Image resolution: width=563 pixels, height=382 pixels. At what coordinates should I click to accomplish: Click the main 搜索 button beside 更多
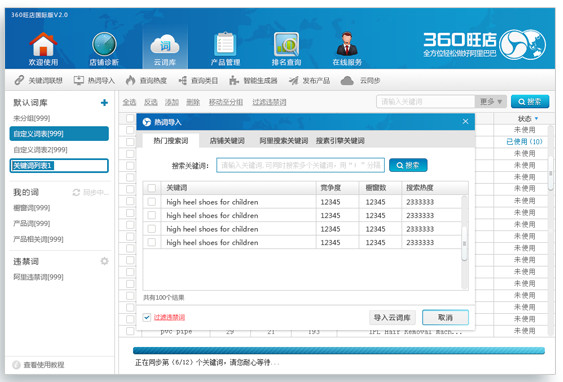tap(530, 102)
